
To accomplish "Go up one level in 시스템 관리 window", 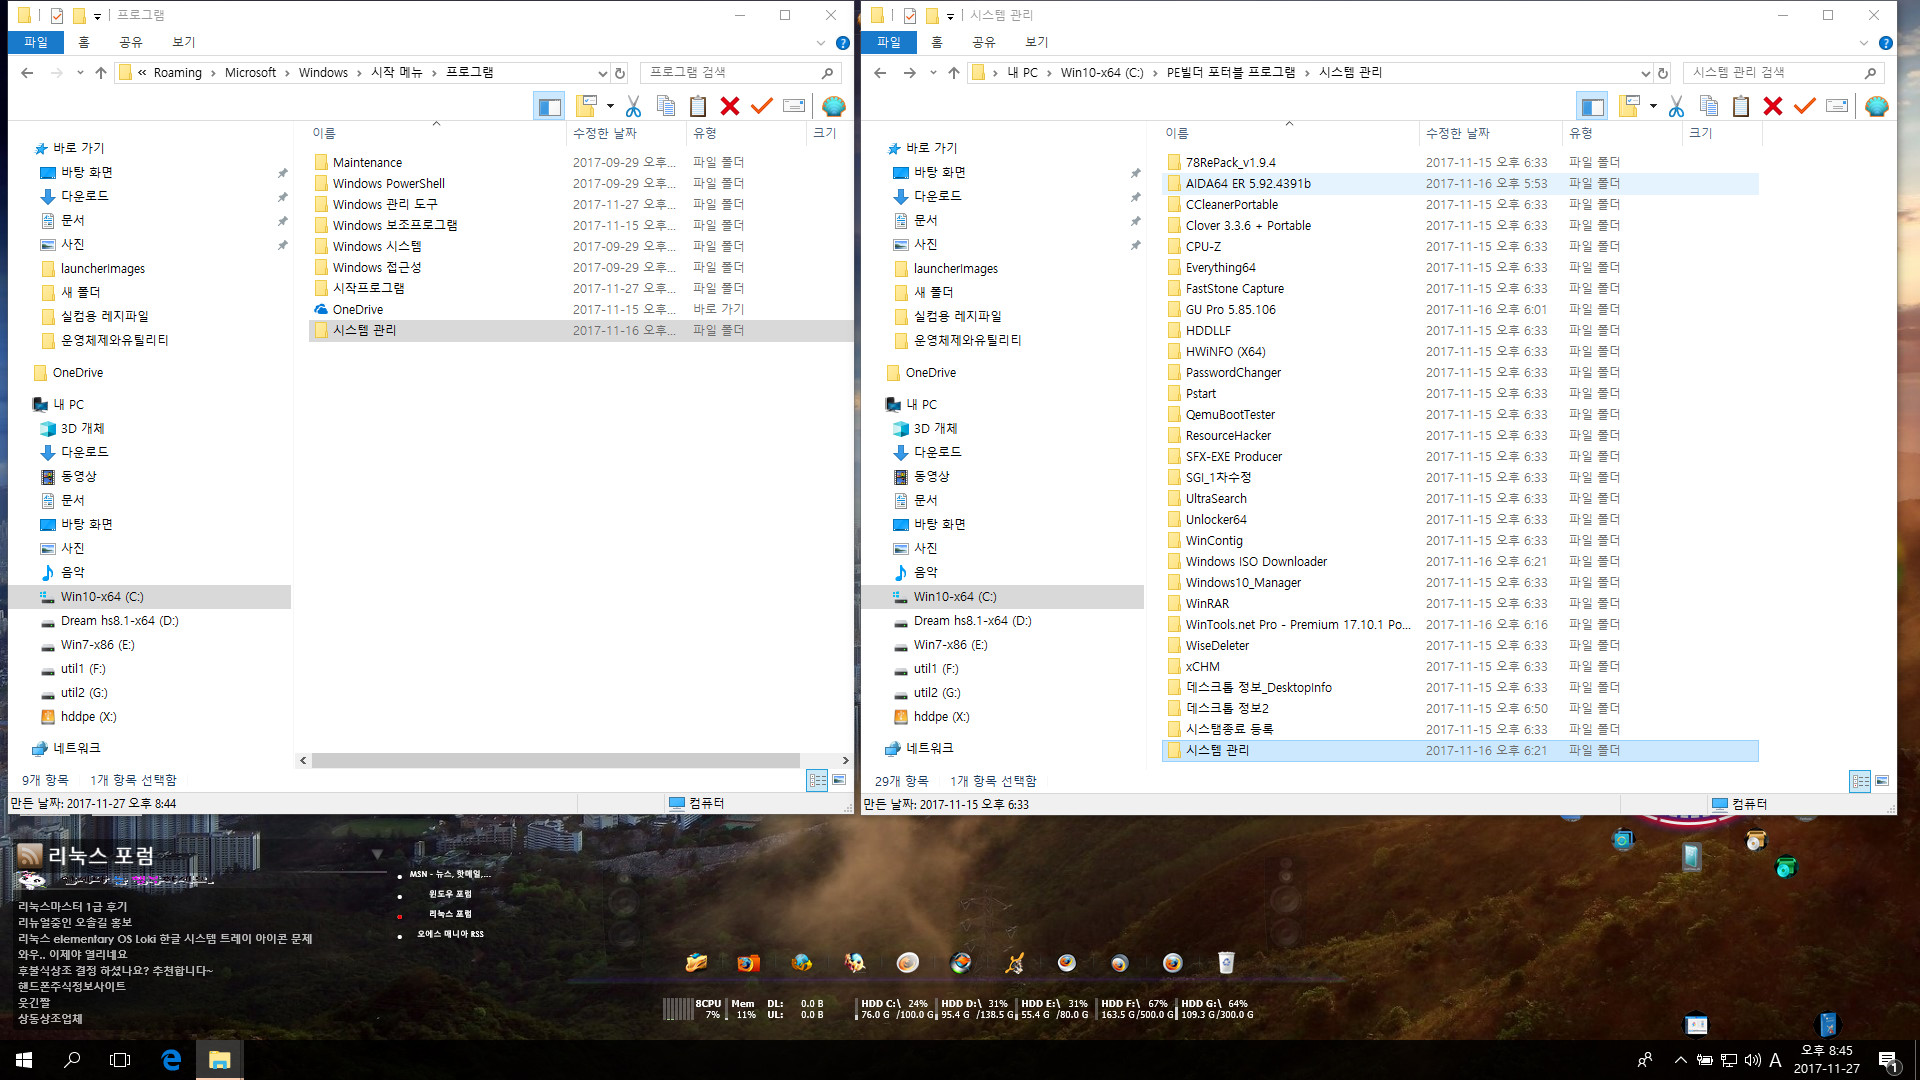I will 954,73.
